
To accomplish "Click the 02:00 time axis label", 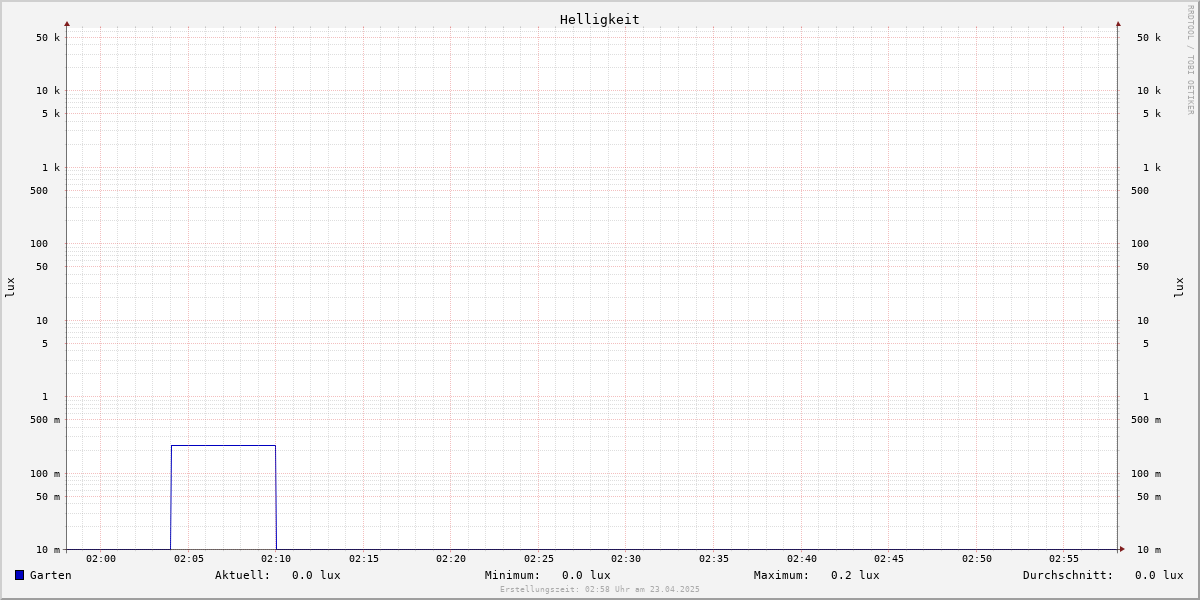I will click(101, 559).
